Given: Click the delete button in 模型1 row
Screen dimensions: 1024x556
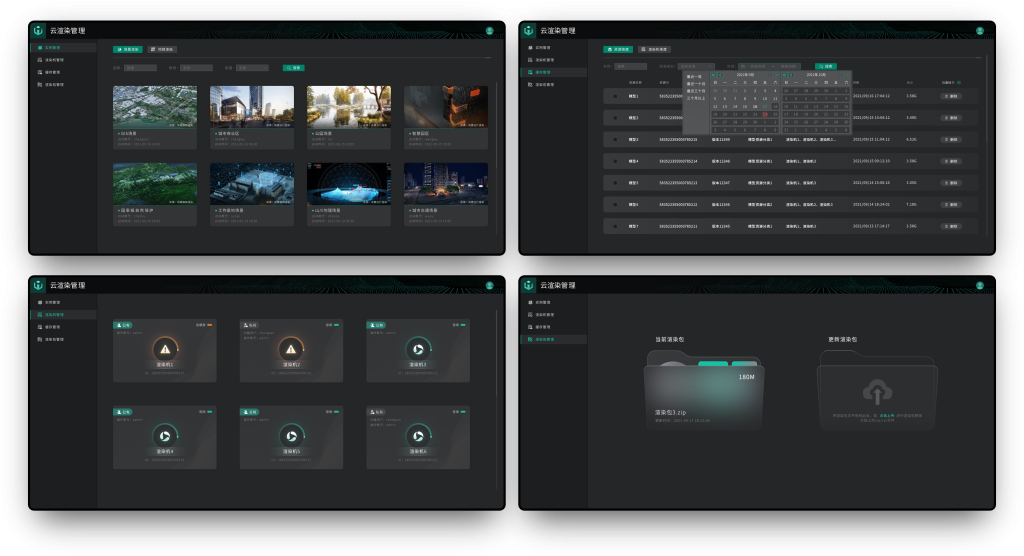Looking at the screenshot, I should click(951, 96).
